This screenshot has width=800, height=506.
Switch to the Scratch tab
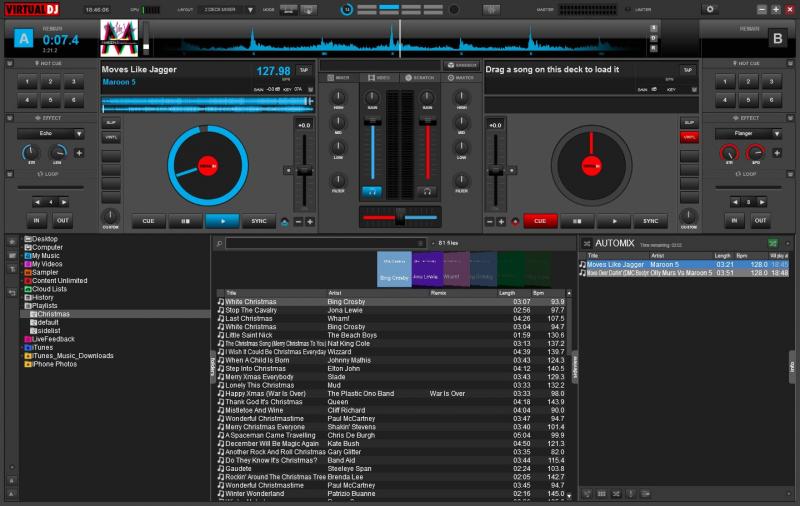[420, 78]
